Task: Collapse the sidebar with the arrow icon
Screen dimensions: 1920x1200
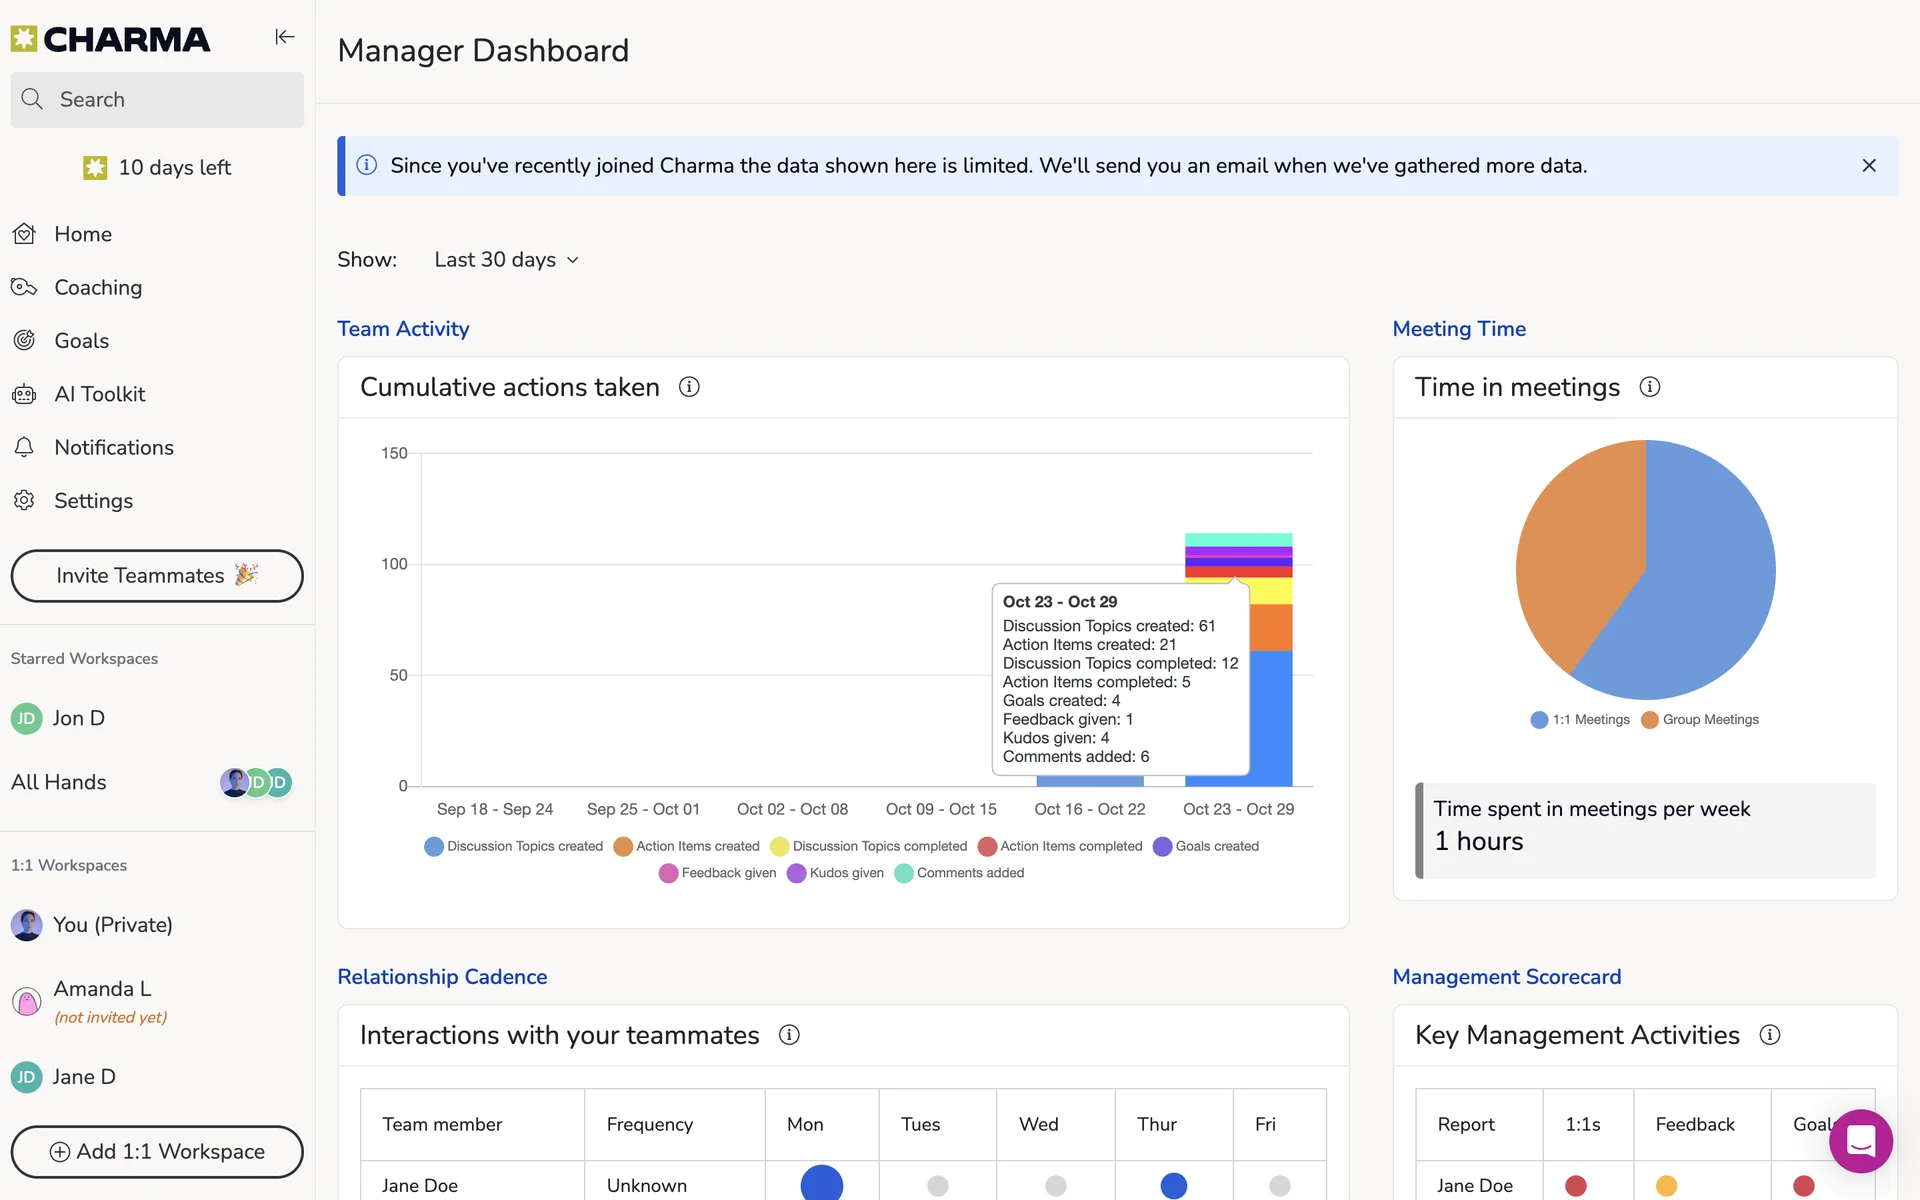Action: click(285, 37)
